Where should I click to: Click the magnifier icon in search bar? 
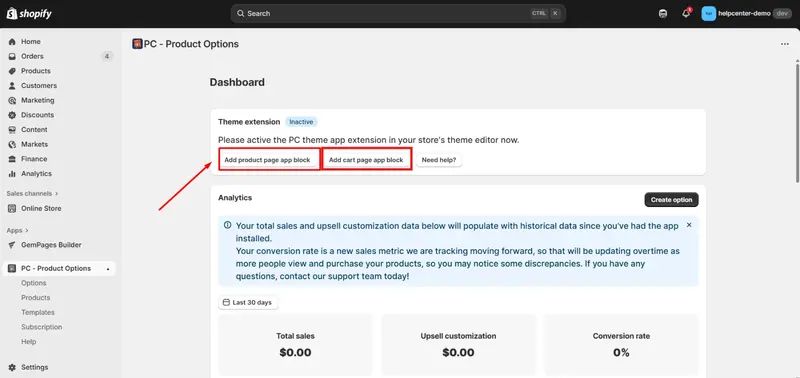click(x=240, y=14)
